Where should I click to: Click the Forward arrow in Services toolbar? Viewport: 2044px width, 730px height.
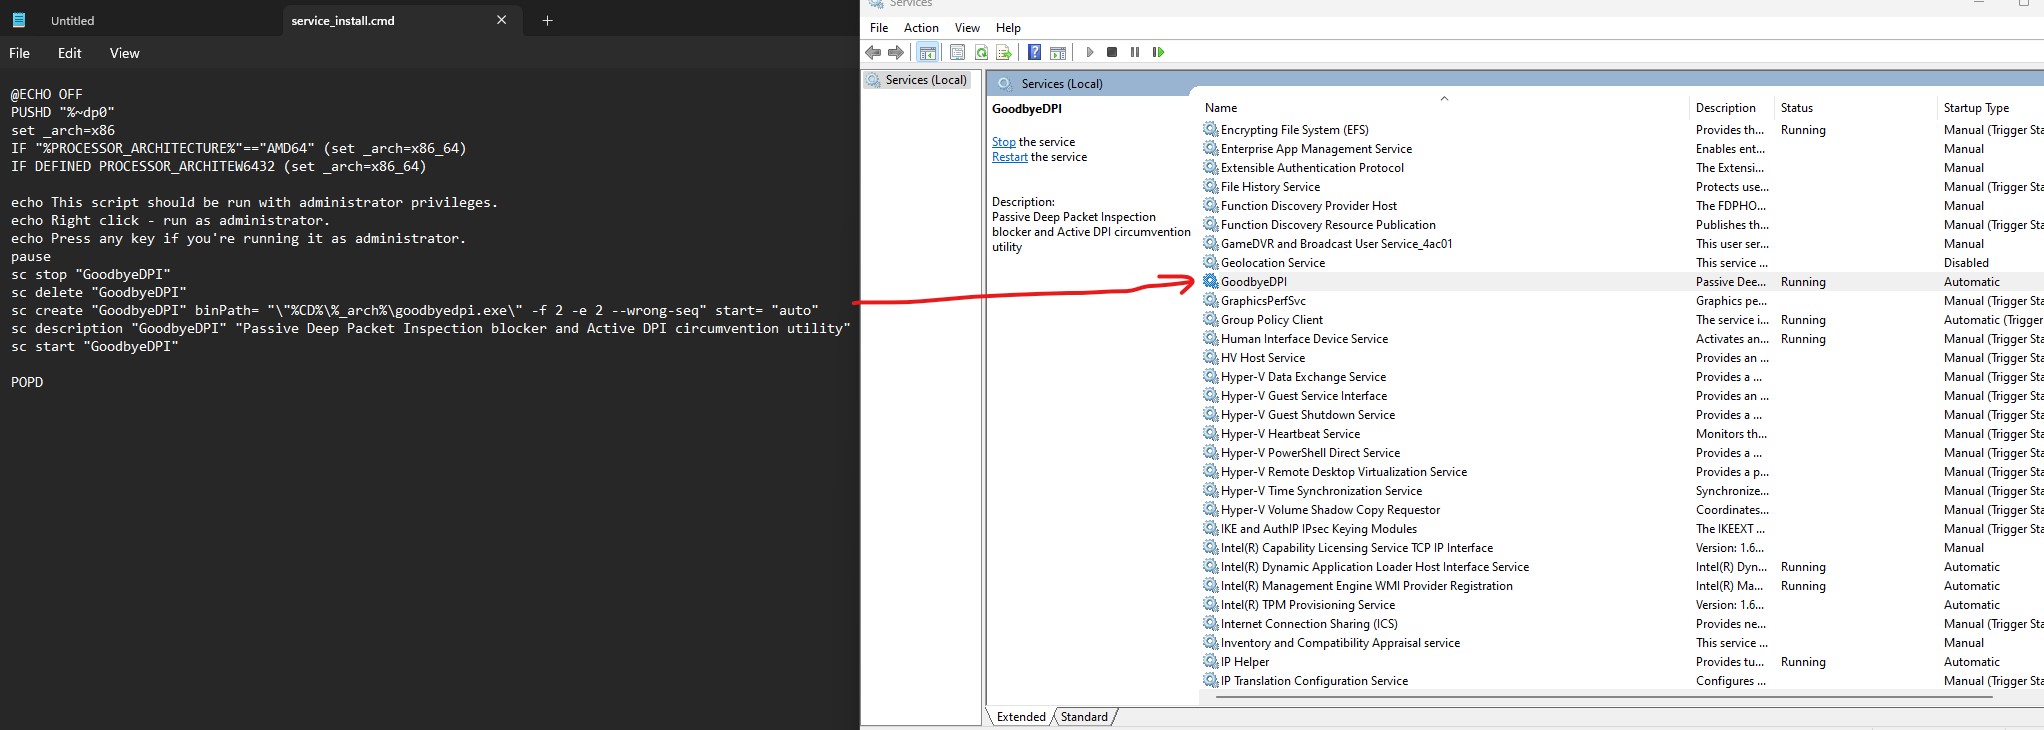tap(895, 52)
